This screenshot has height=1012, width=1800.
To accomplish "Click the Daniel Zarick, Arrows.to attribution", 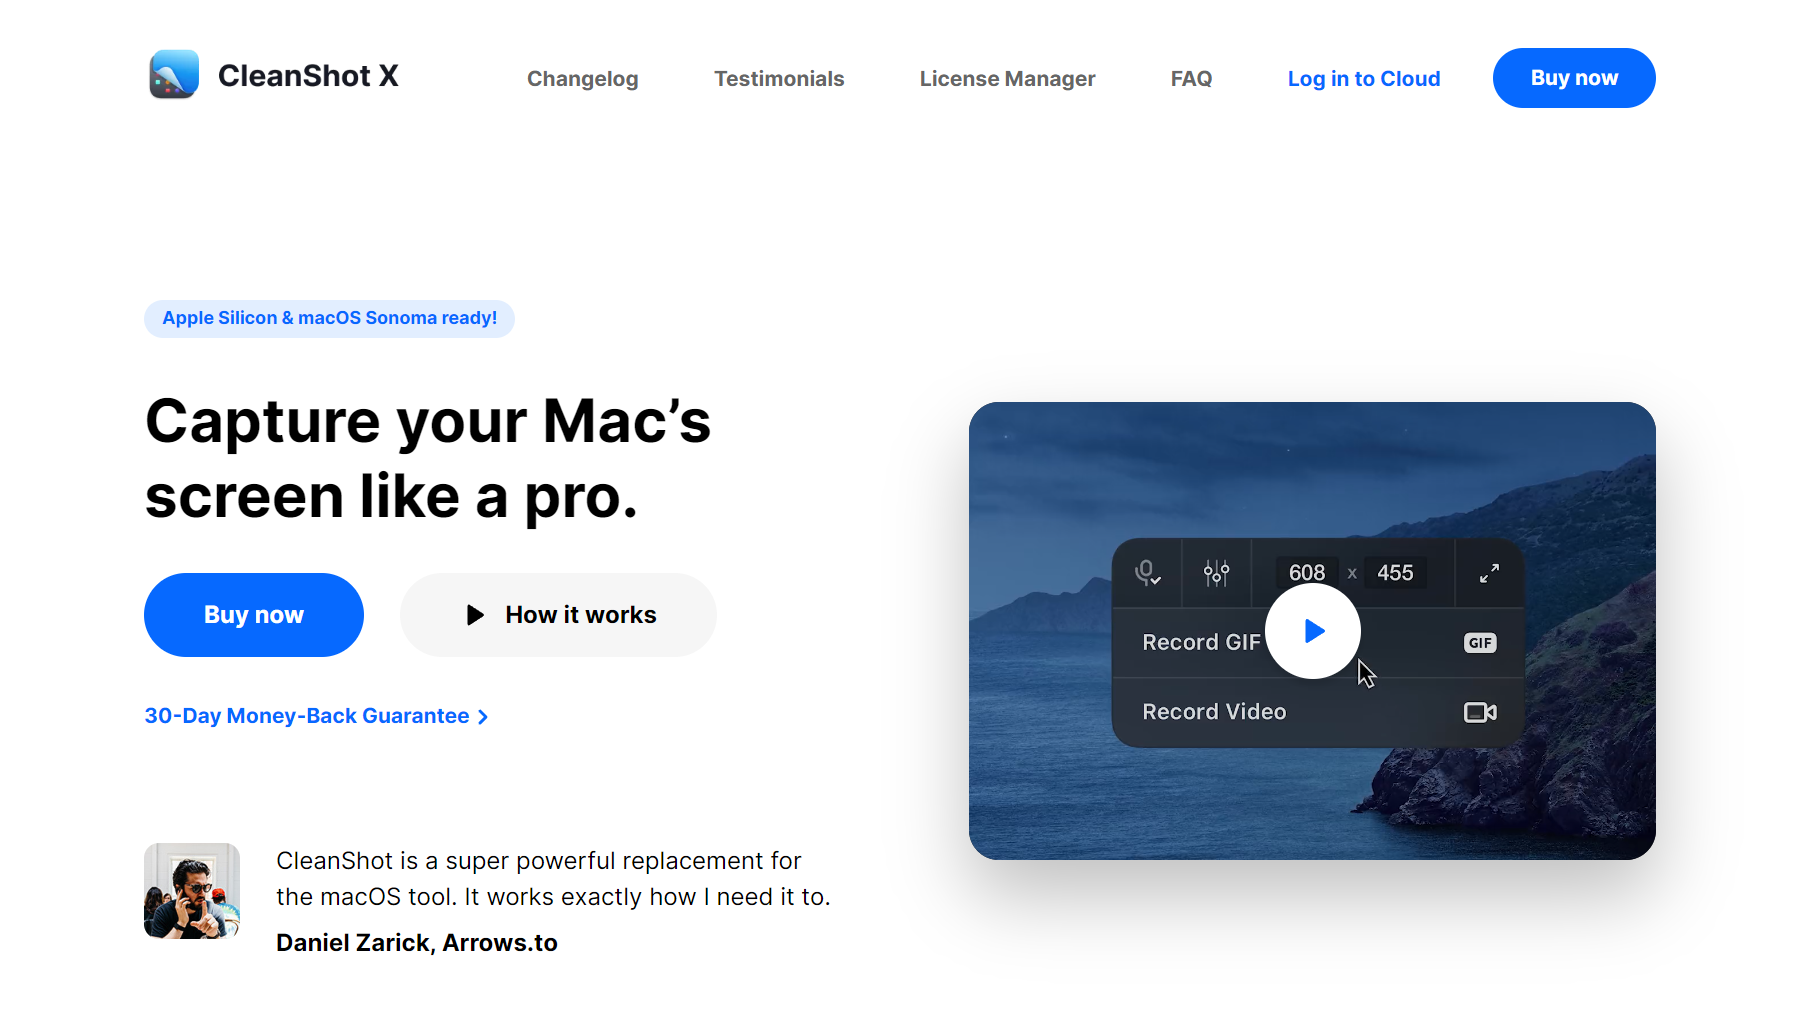I will click(x=417, y=943).
